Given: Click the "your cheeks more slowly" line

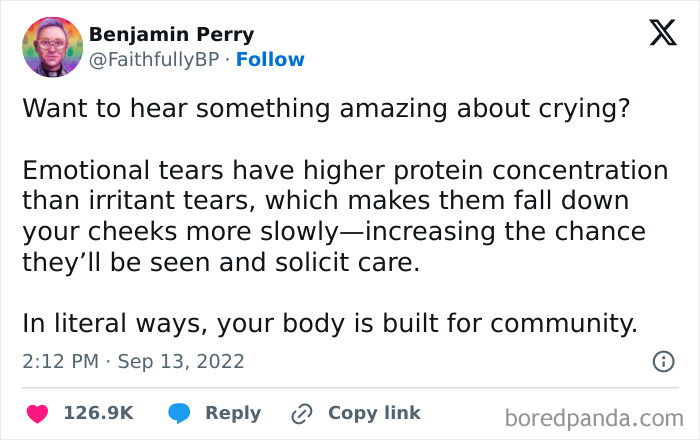Looking at the screenshot, I should pyautogui.click(x=334, y=232).
